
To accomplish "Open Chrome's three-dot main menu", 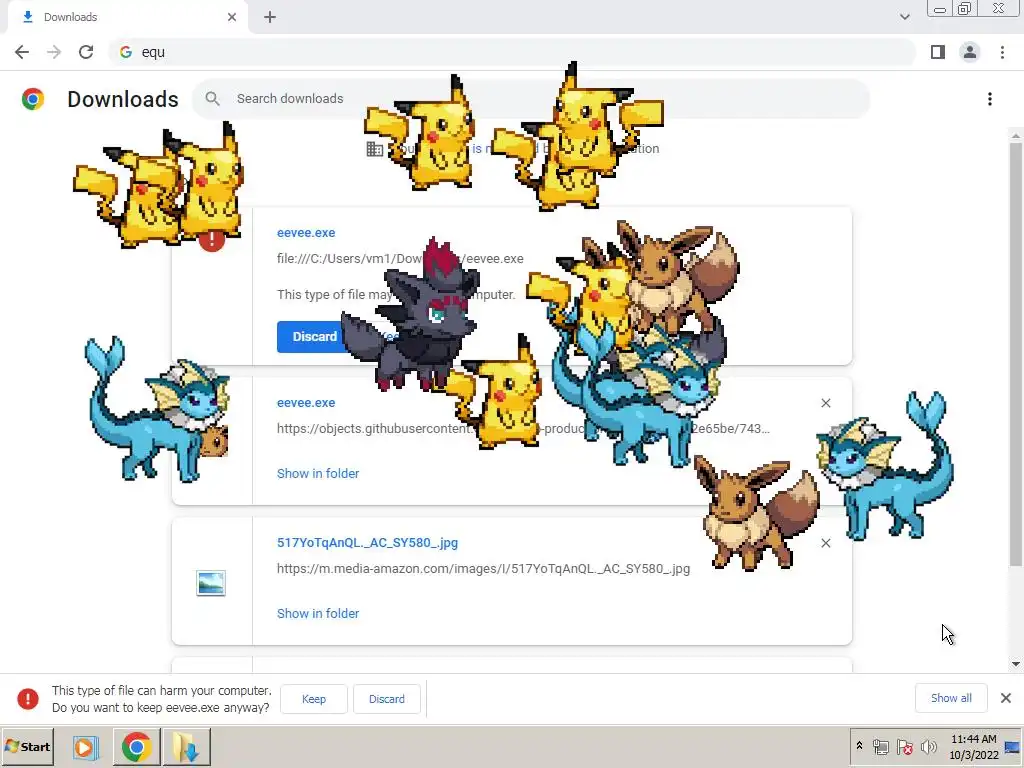I will [1002, 52].
